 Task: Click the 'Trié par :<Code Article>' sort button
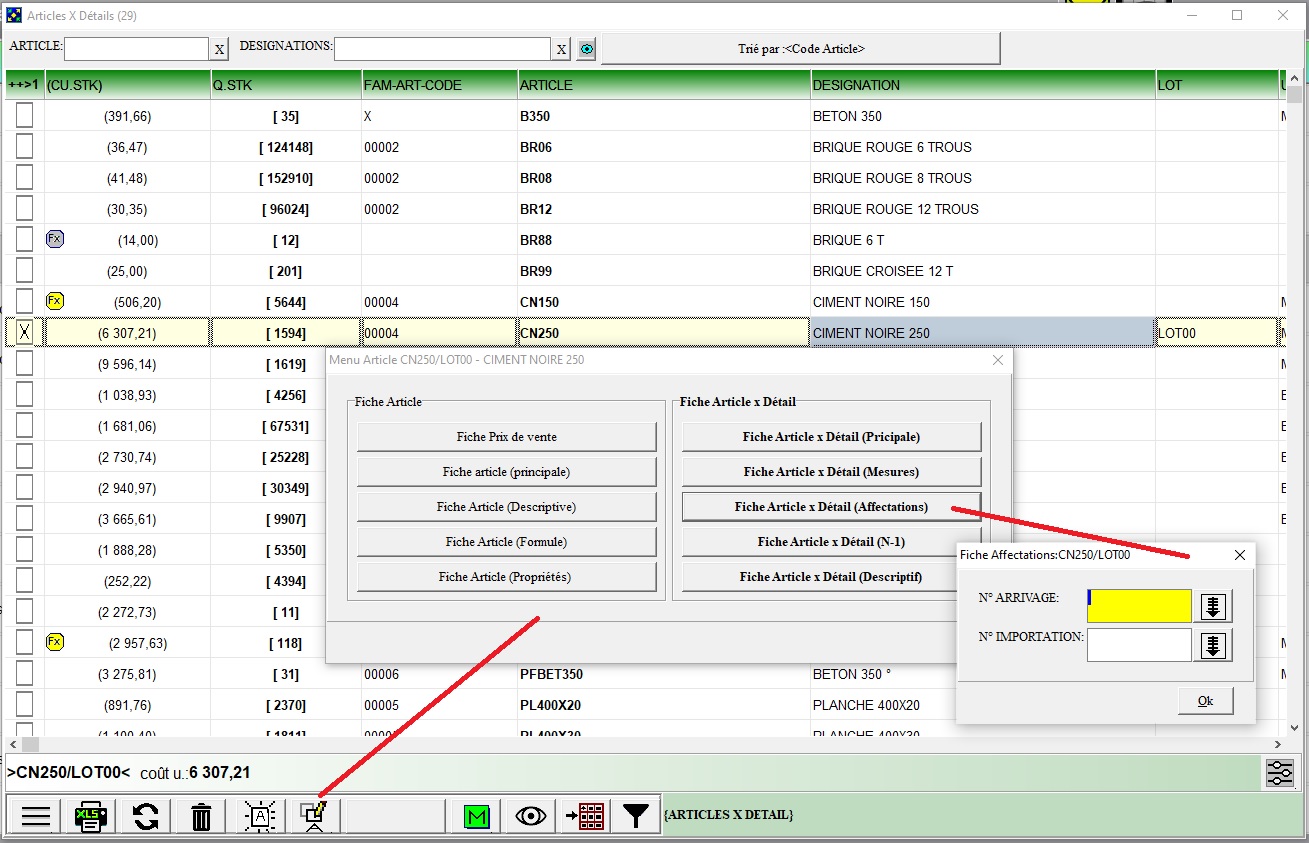pyautogui.click(x=800, y=49)
